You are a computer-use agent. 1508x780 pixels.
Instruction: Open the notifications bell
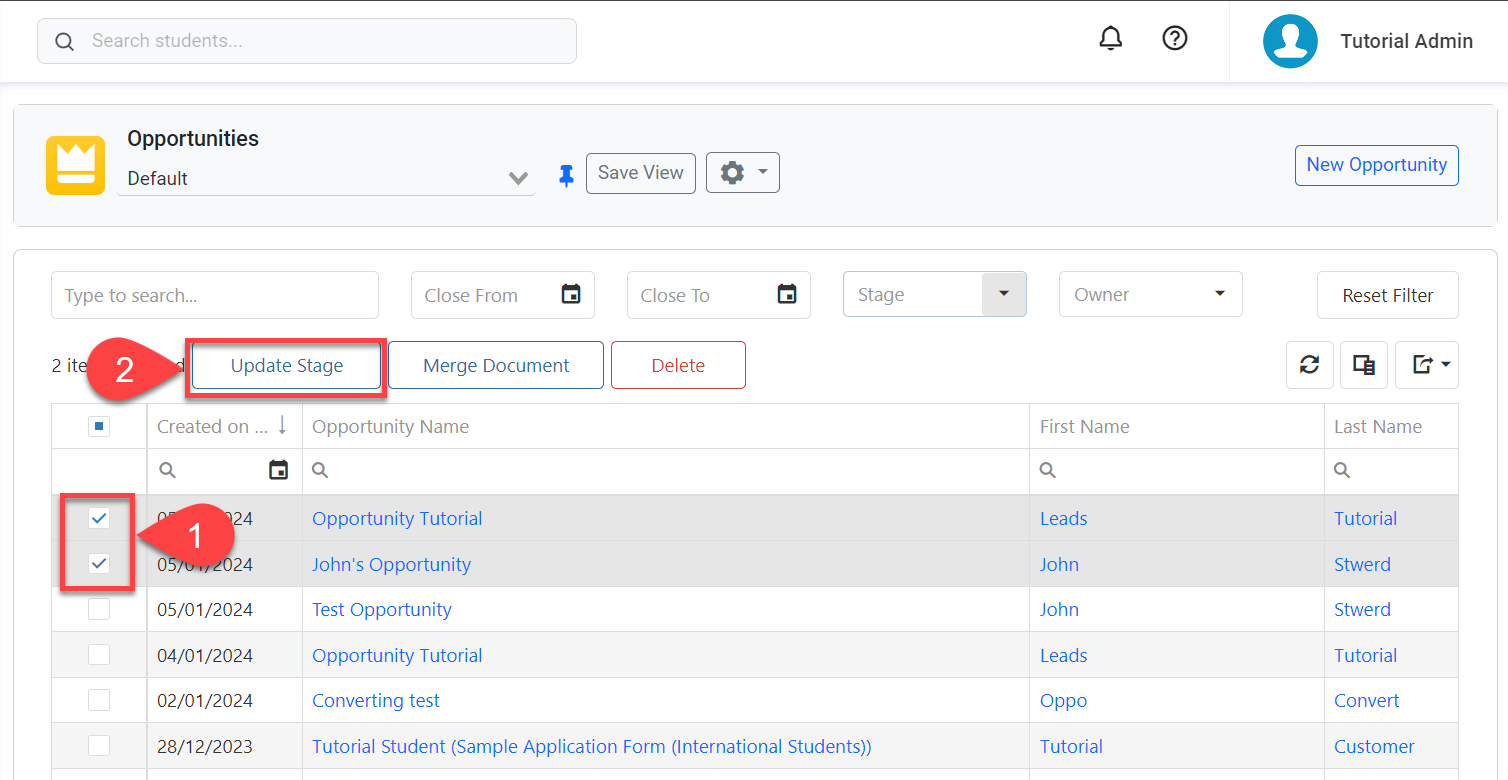click(1110, 39)
